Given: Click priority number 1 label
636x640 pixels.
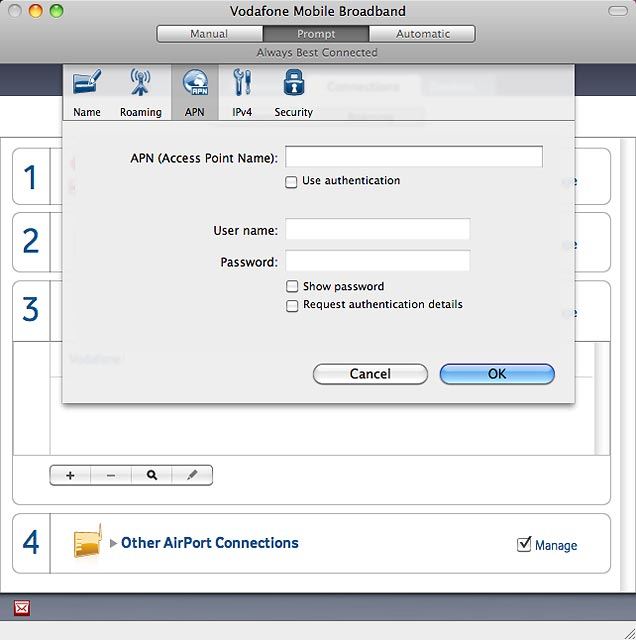Looking at the screenshot, I should (30, 177).
